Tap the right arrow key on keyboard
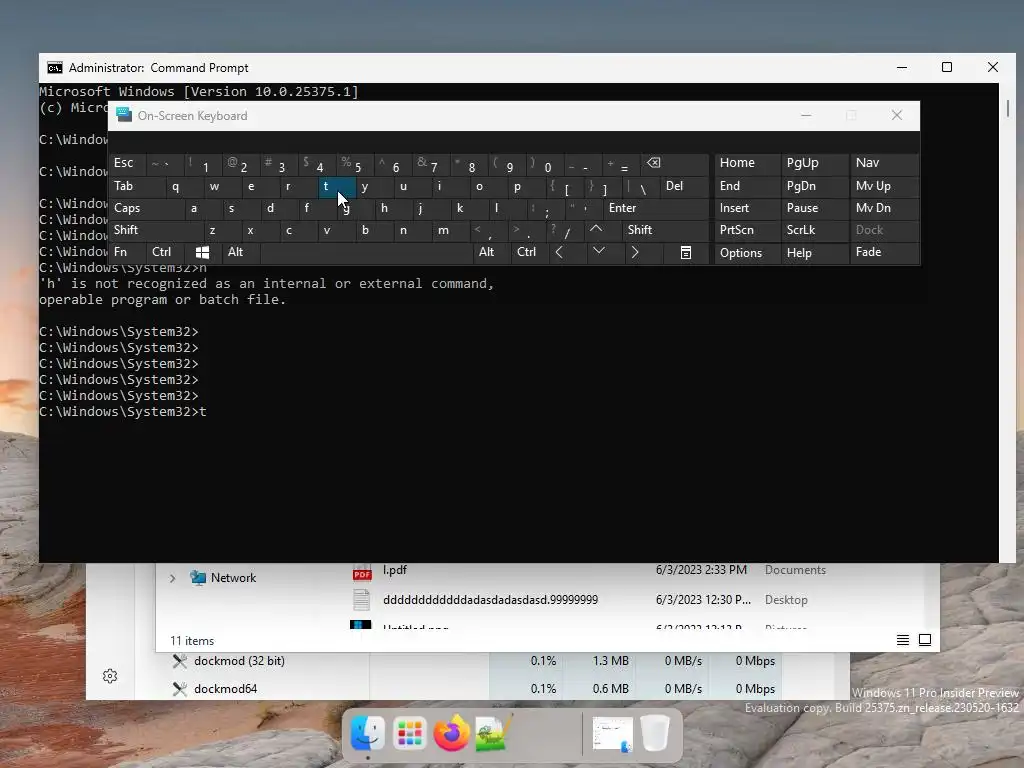The width and height of the screenshot is (1024, 768). coord(635,252)
